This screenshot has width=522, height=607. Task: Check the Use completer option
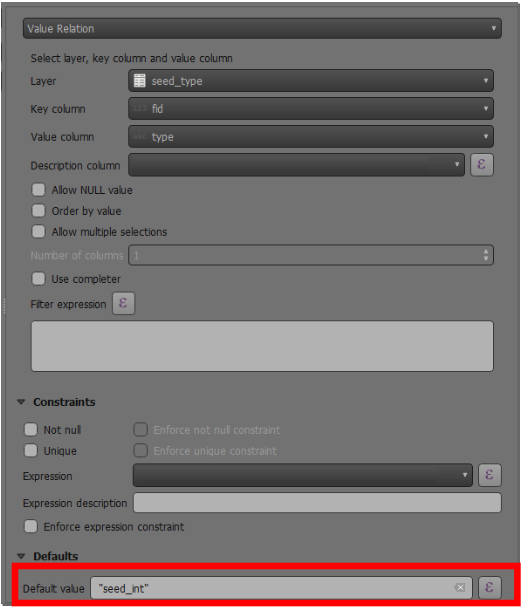38,279
